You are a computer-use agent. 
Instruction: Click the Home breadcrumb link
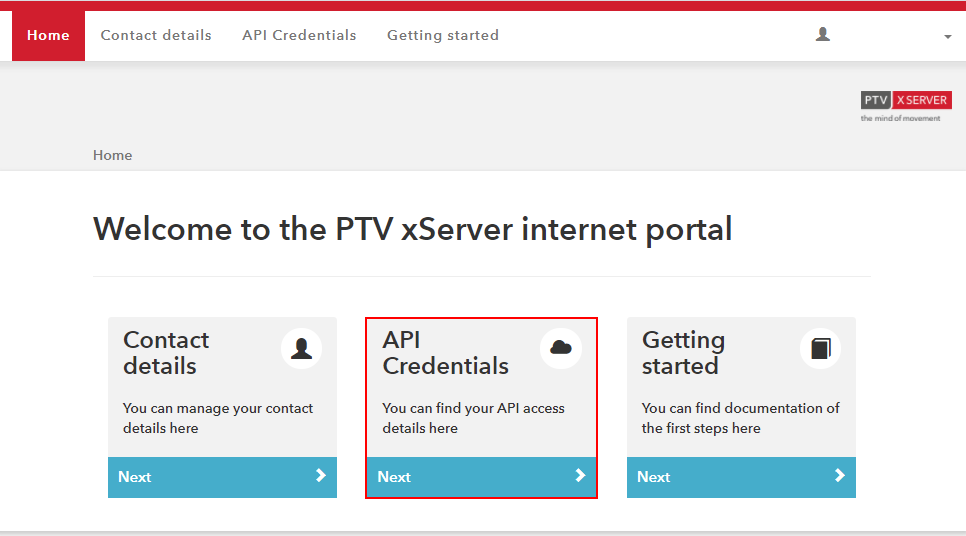coord(112,155)
